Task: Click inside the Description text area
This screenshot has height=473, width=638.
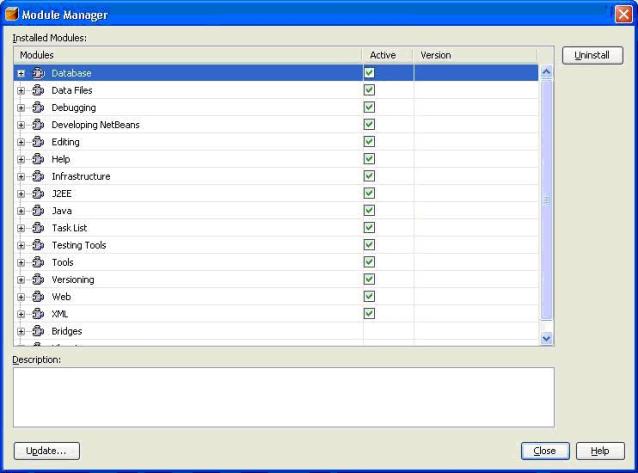Action: [x=283, y=396]
